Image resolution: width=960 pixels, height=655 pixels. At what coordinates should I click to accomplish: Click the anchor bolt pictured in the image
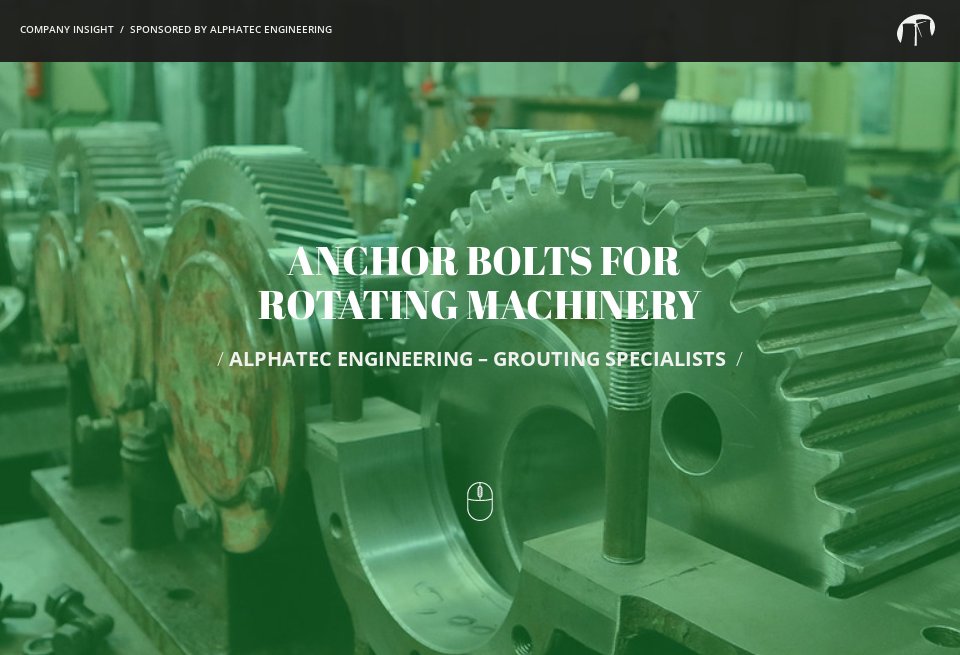click(623, 450)
